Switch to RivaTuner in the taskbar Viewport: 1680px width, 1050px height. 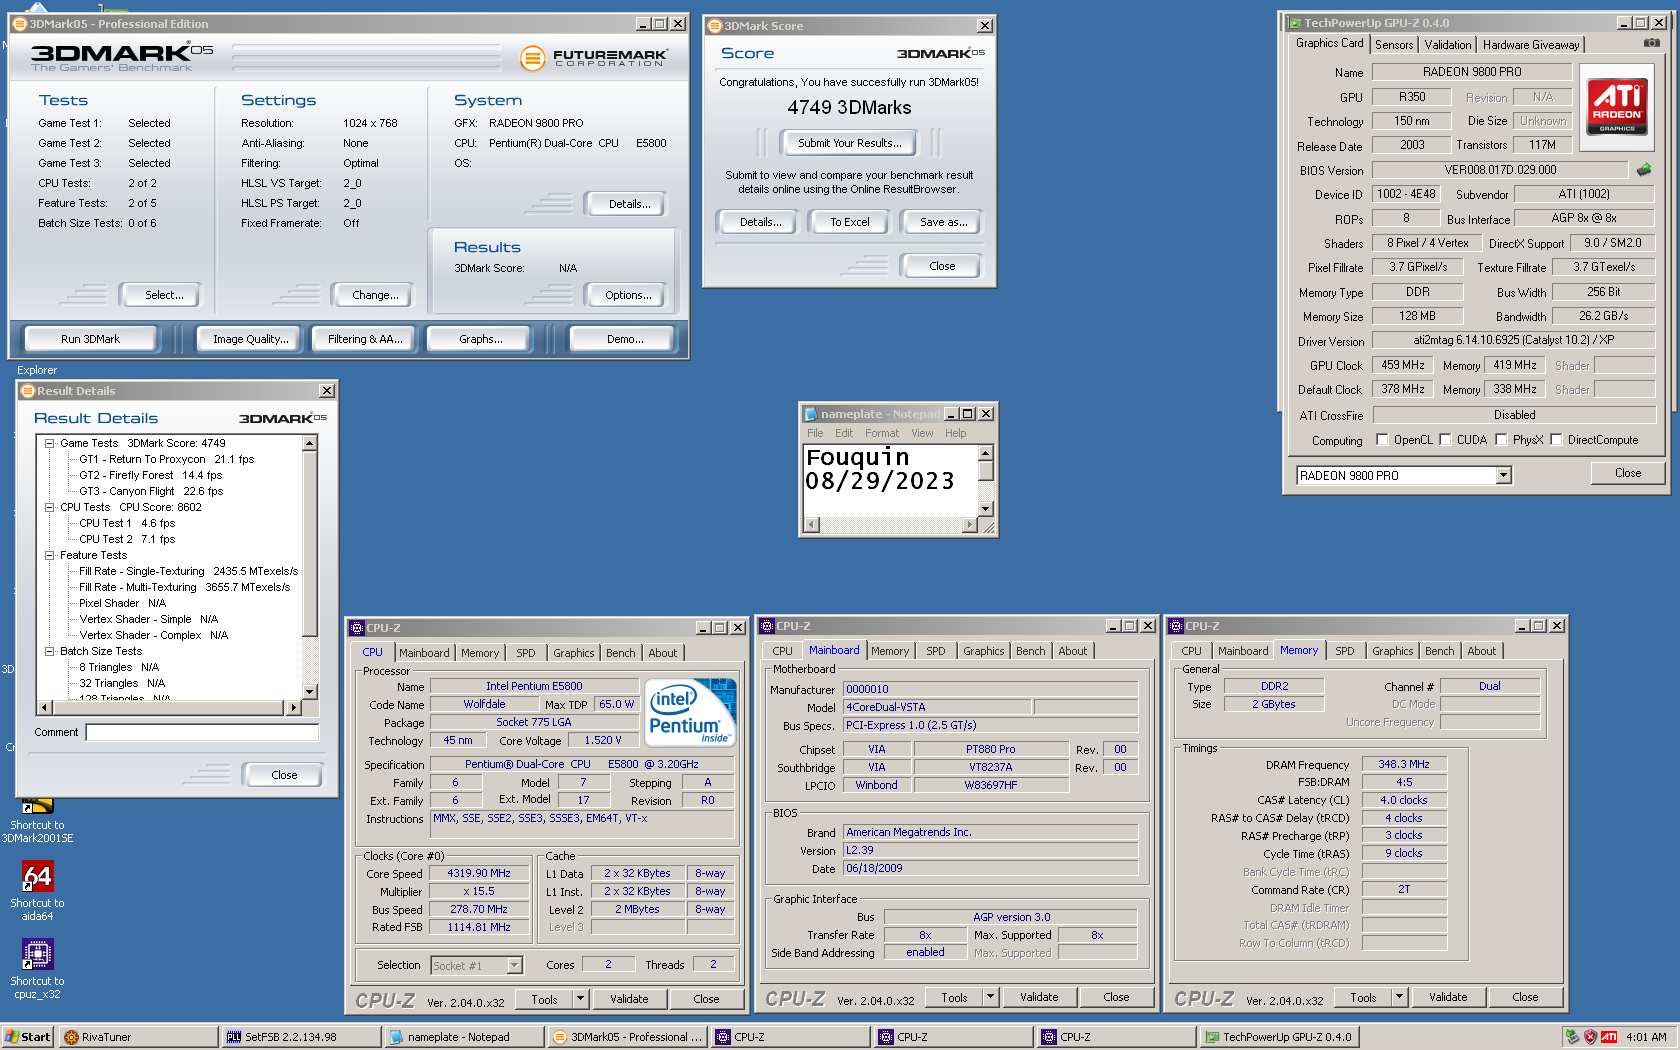[x=138, y=1037]
